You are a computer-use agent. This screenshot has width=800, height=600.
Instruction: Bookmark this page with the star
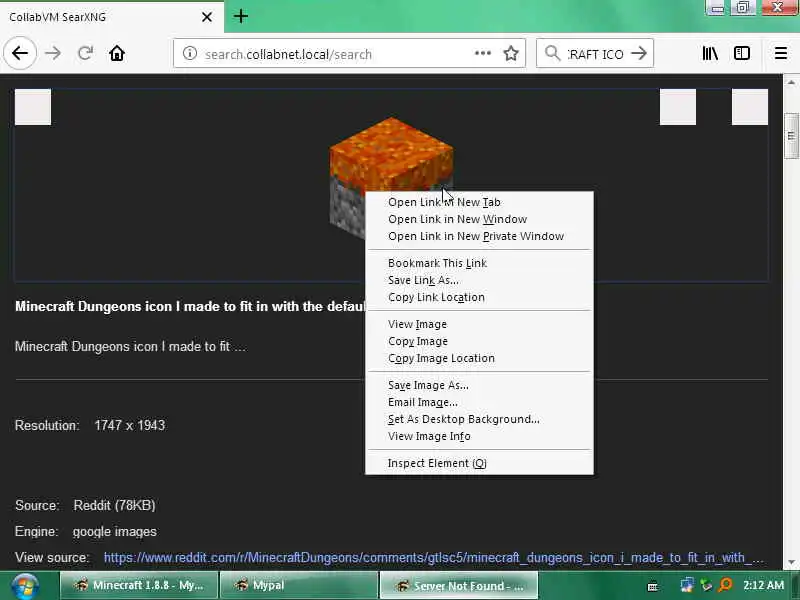pyautogui.click(x=511, y=53)
